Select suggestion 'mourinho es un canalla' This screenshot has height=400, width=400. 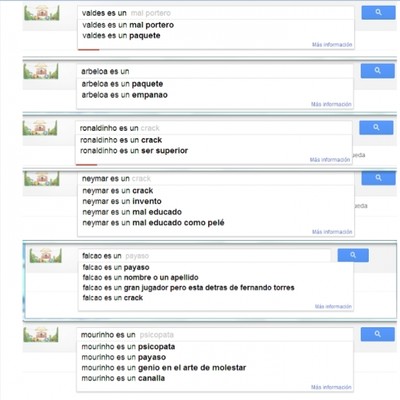123,378
